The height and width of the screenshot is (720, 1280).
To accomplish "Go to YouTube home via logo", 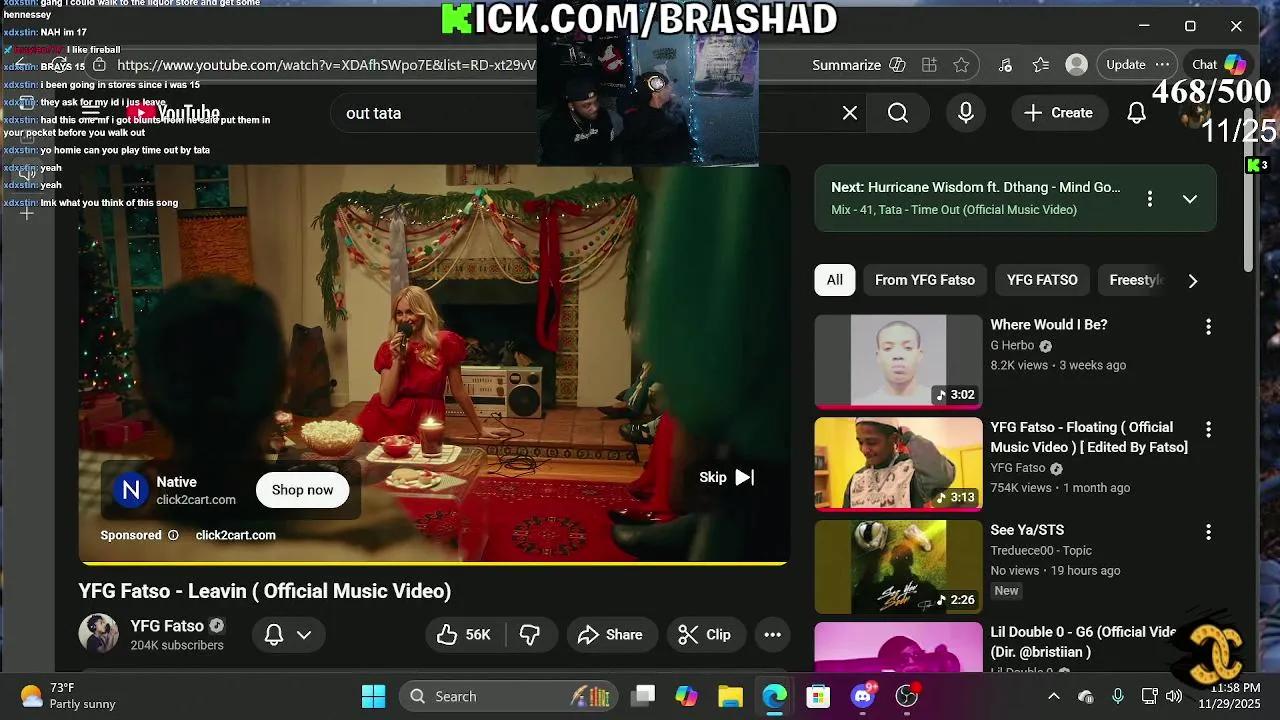I will coord(175,113).
